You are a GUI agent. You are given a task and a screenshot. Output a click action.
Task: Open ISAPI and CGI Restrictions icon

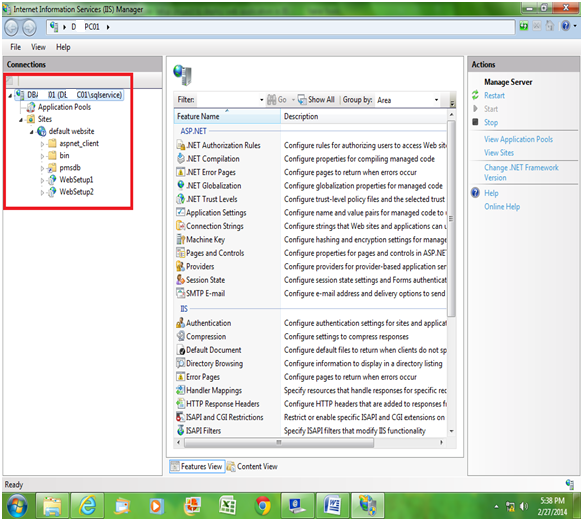click(181, 417)
